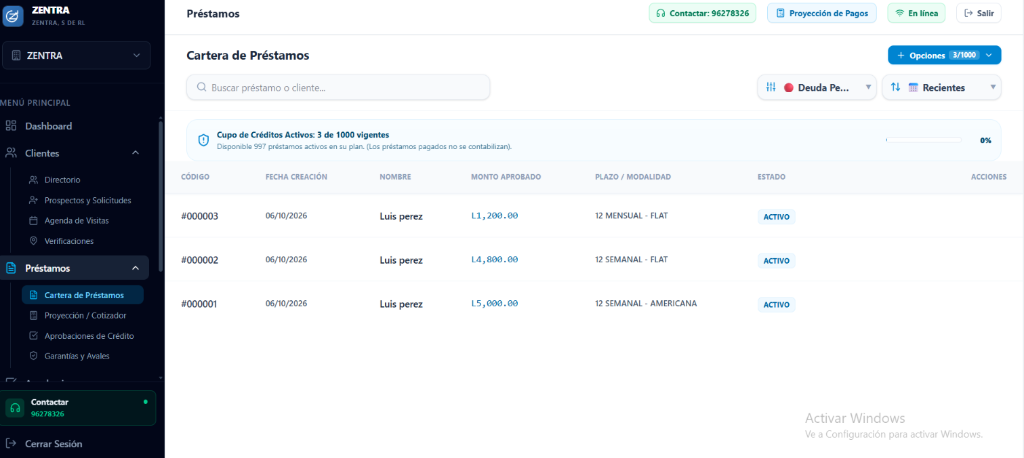Click the shield icon in credit quota banner
Screen dimensions: 1024x458
click(203, 140)
